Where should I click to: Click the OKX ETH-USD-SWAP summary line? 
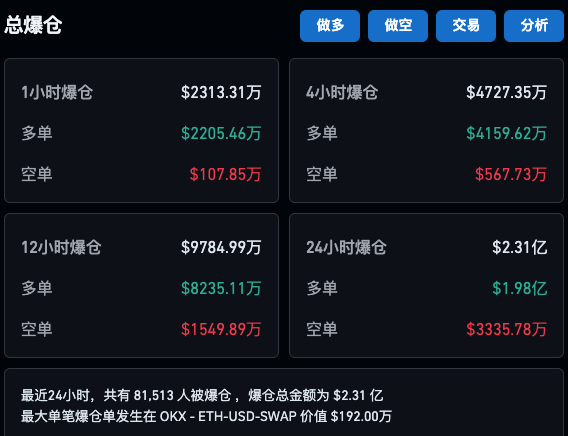click(206, 416)
